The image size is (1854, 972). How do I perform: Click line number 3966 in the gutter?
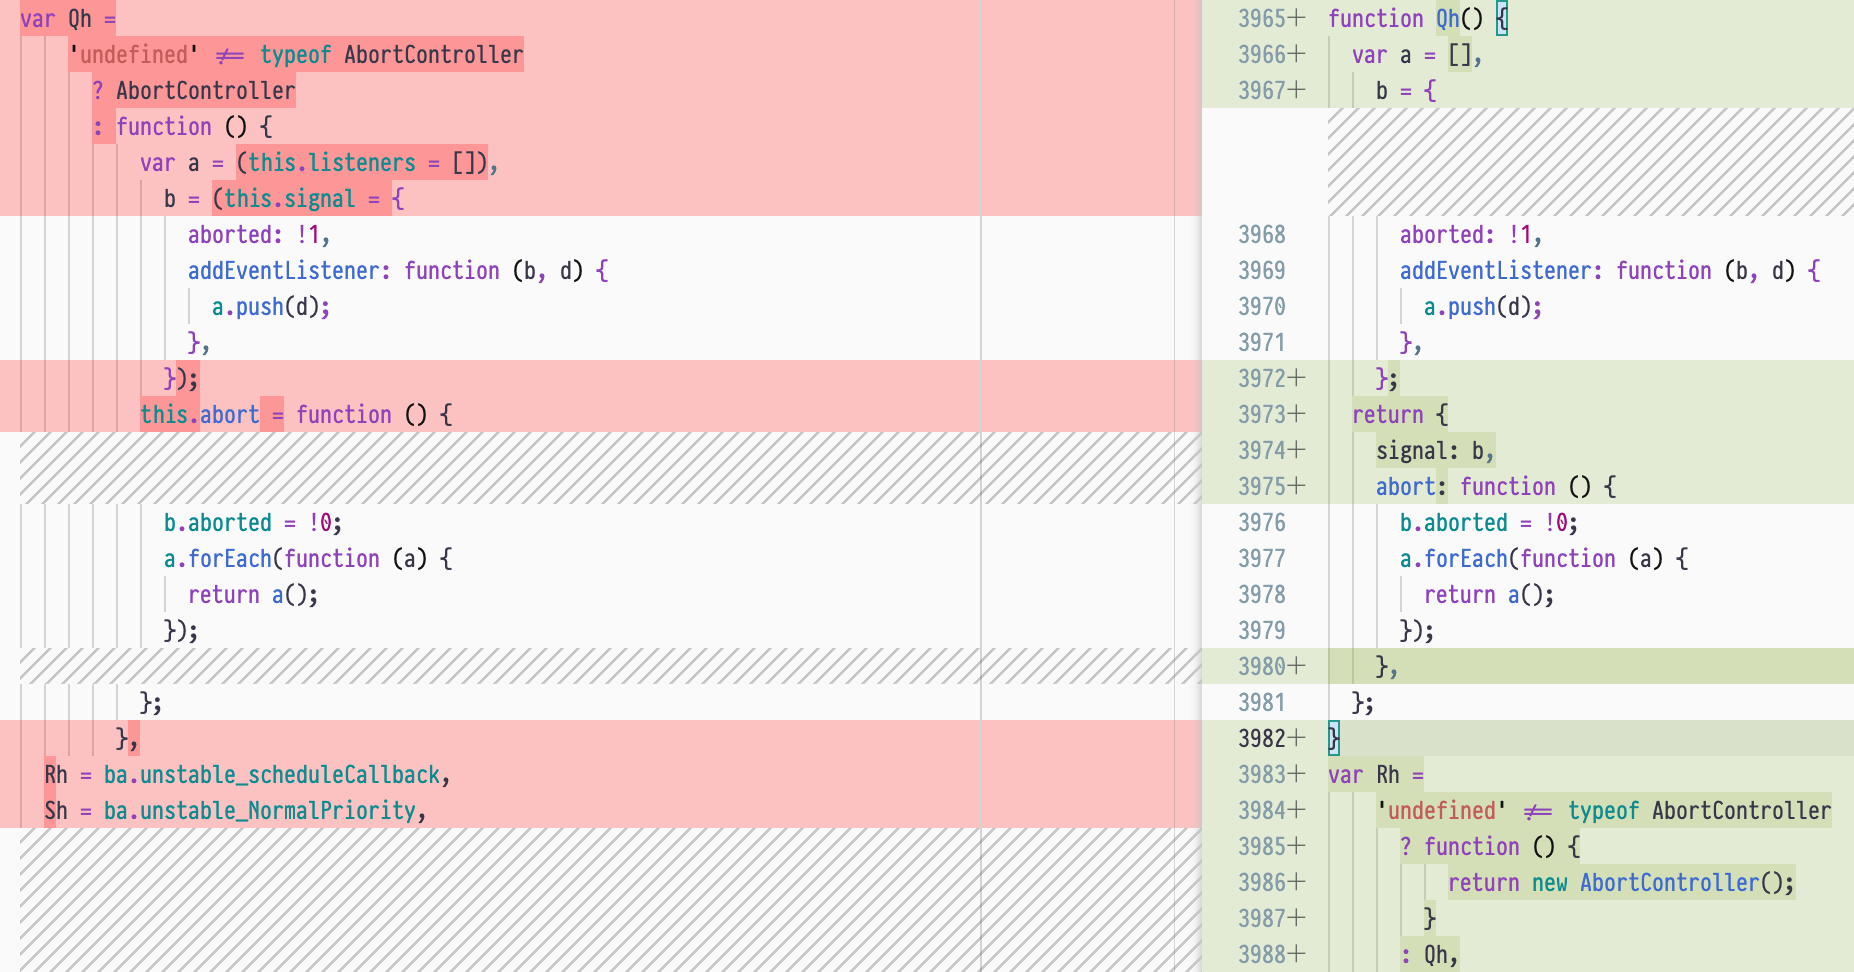(x=1262, y=55)
